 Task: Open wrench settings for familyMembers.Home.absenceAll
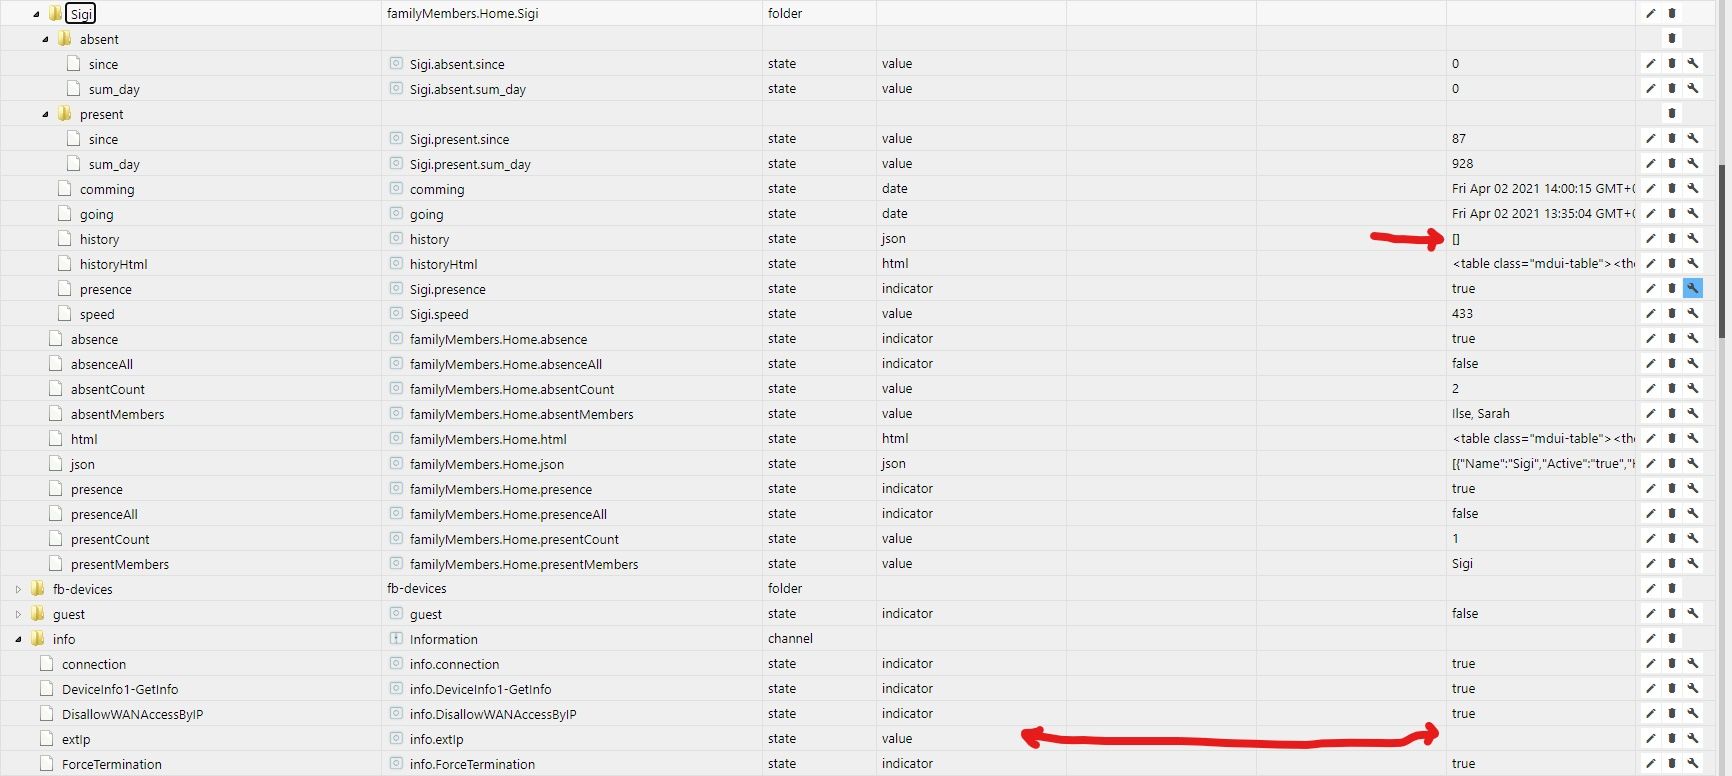point(1693,364)
